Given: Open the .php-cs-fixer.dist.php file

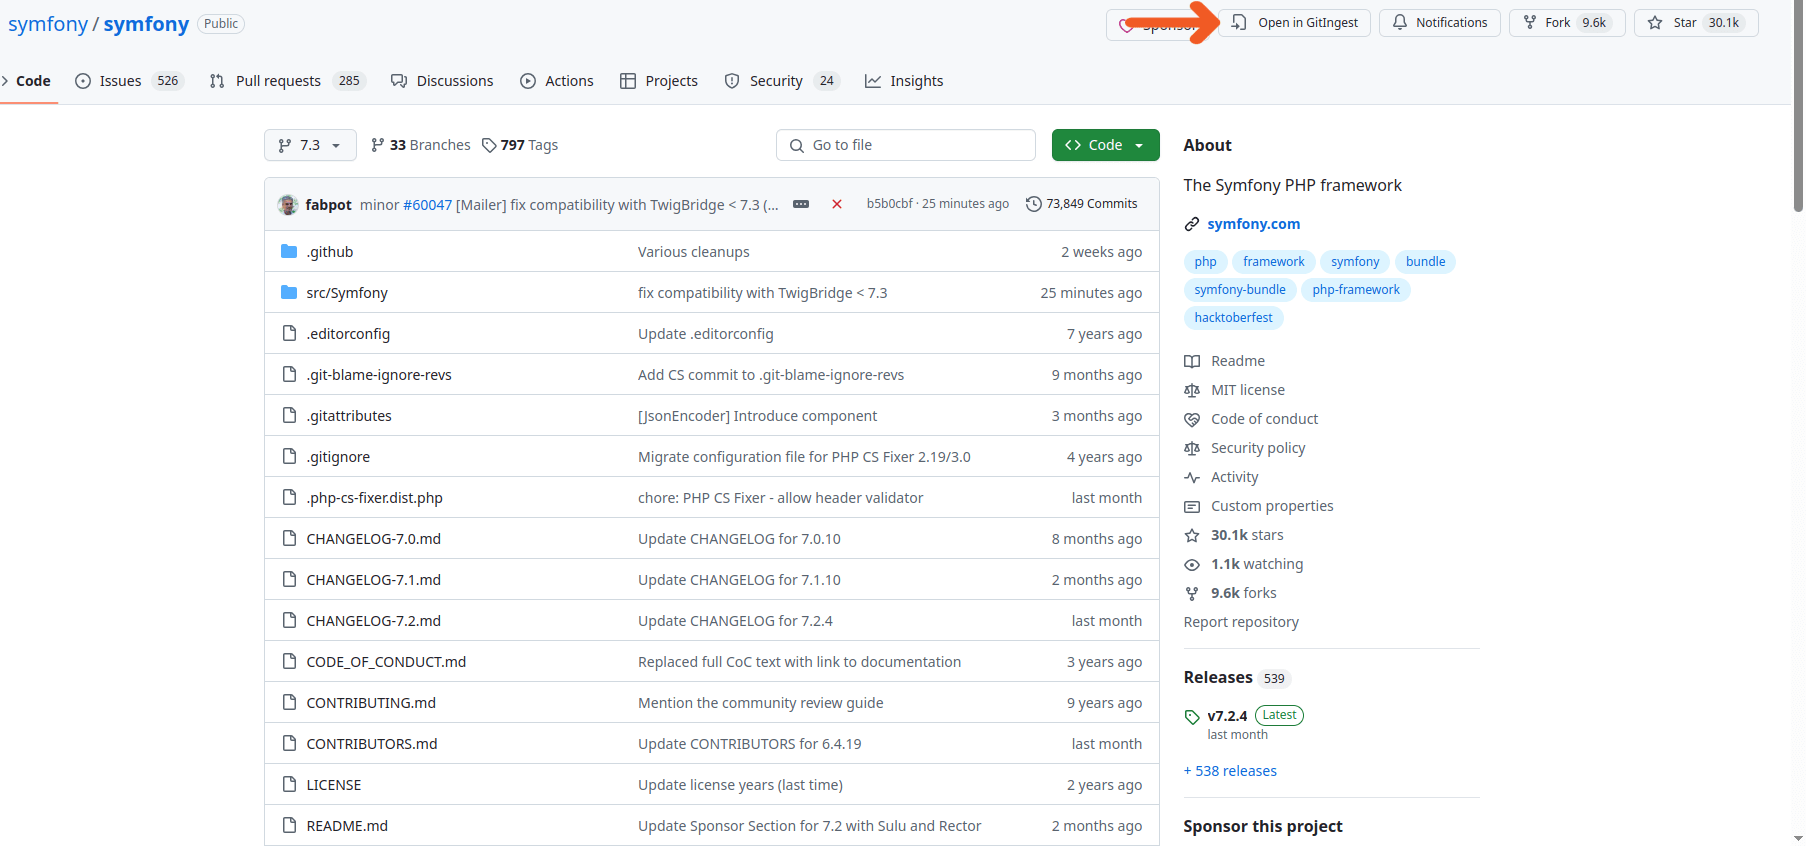Looking at the screenshot, I should (374, 498).
